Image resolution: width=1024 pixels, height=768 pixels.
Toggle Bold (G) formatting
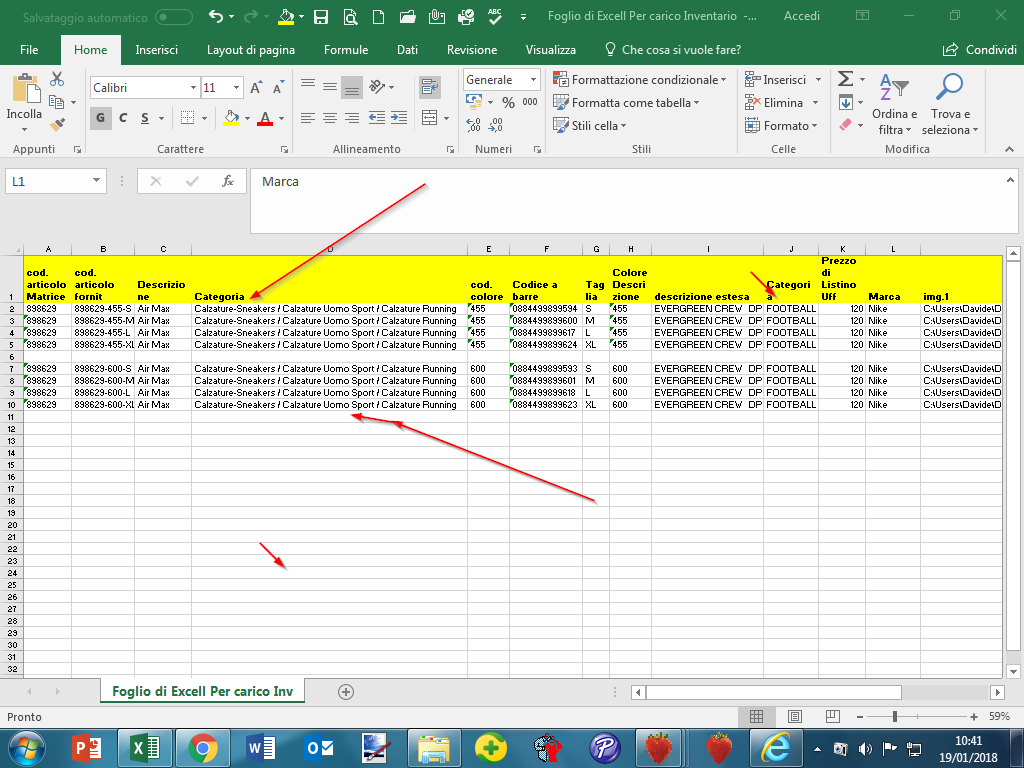coord(101,118)
